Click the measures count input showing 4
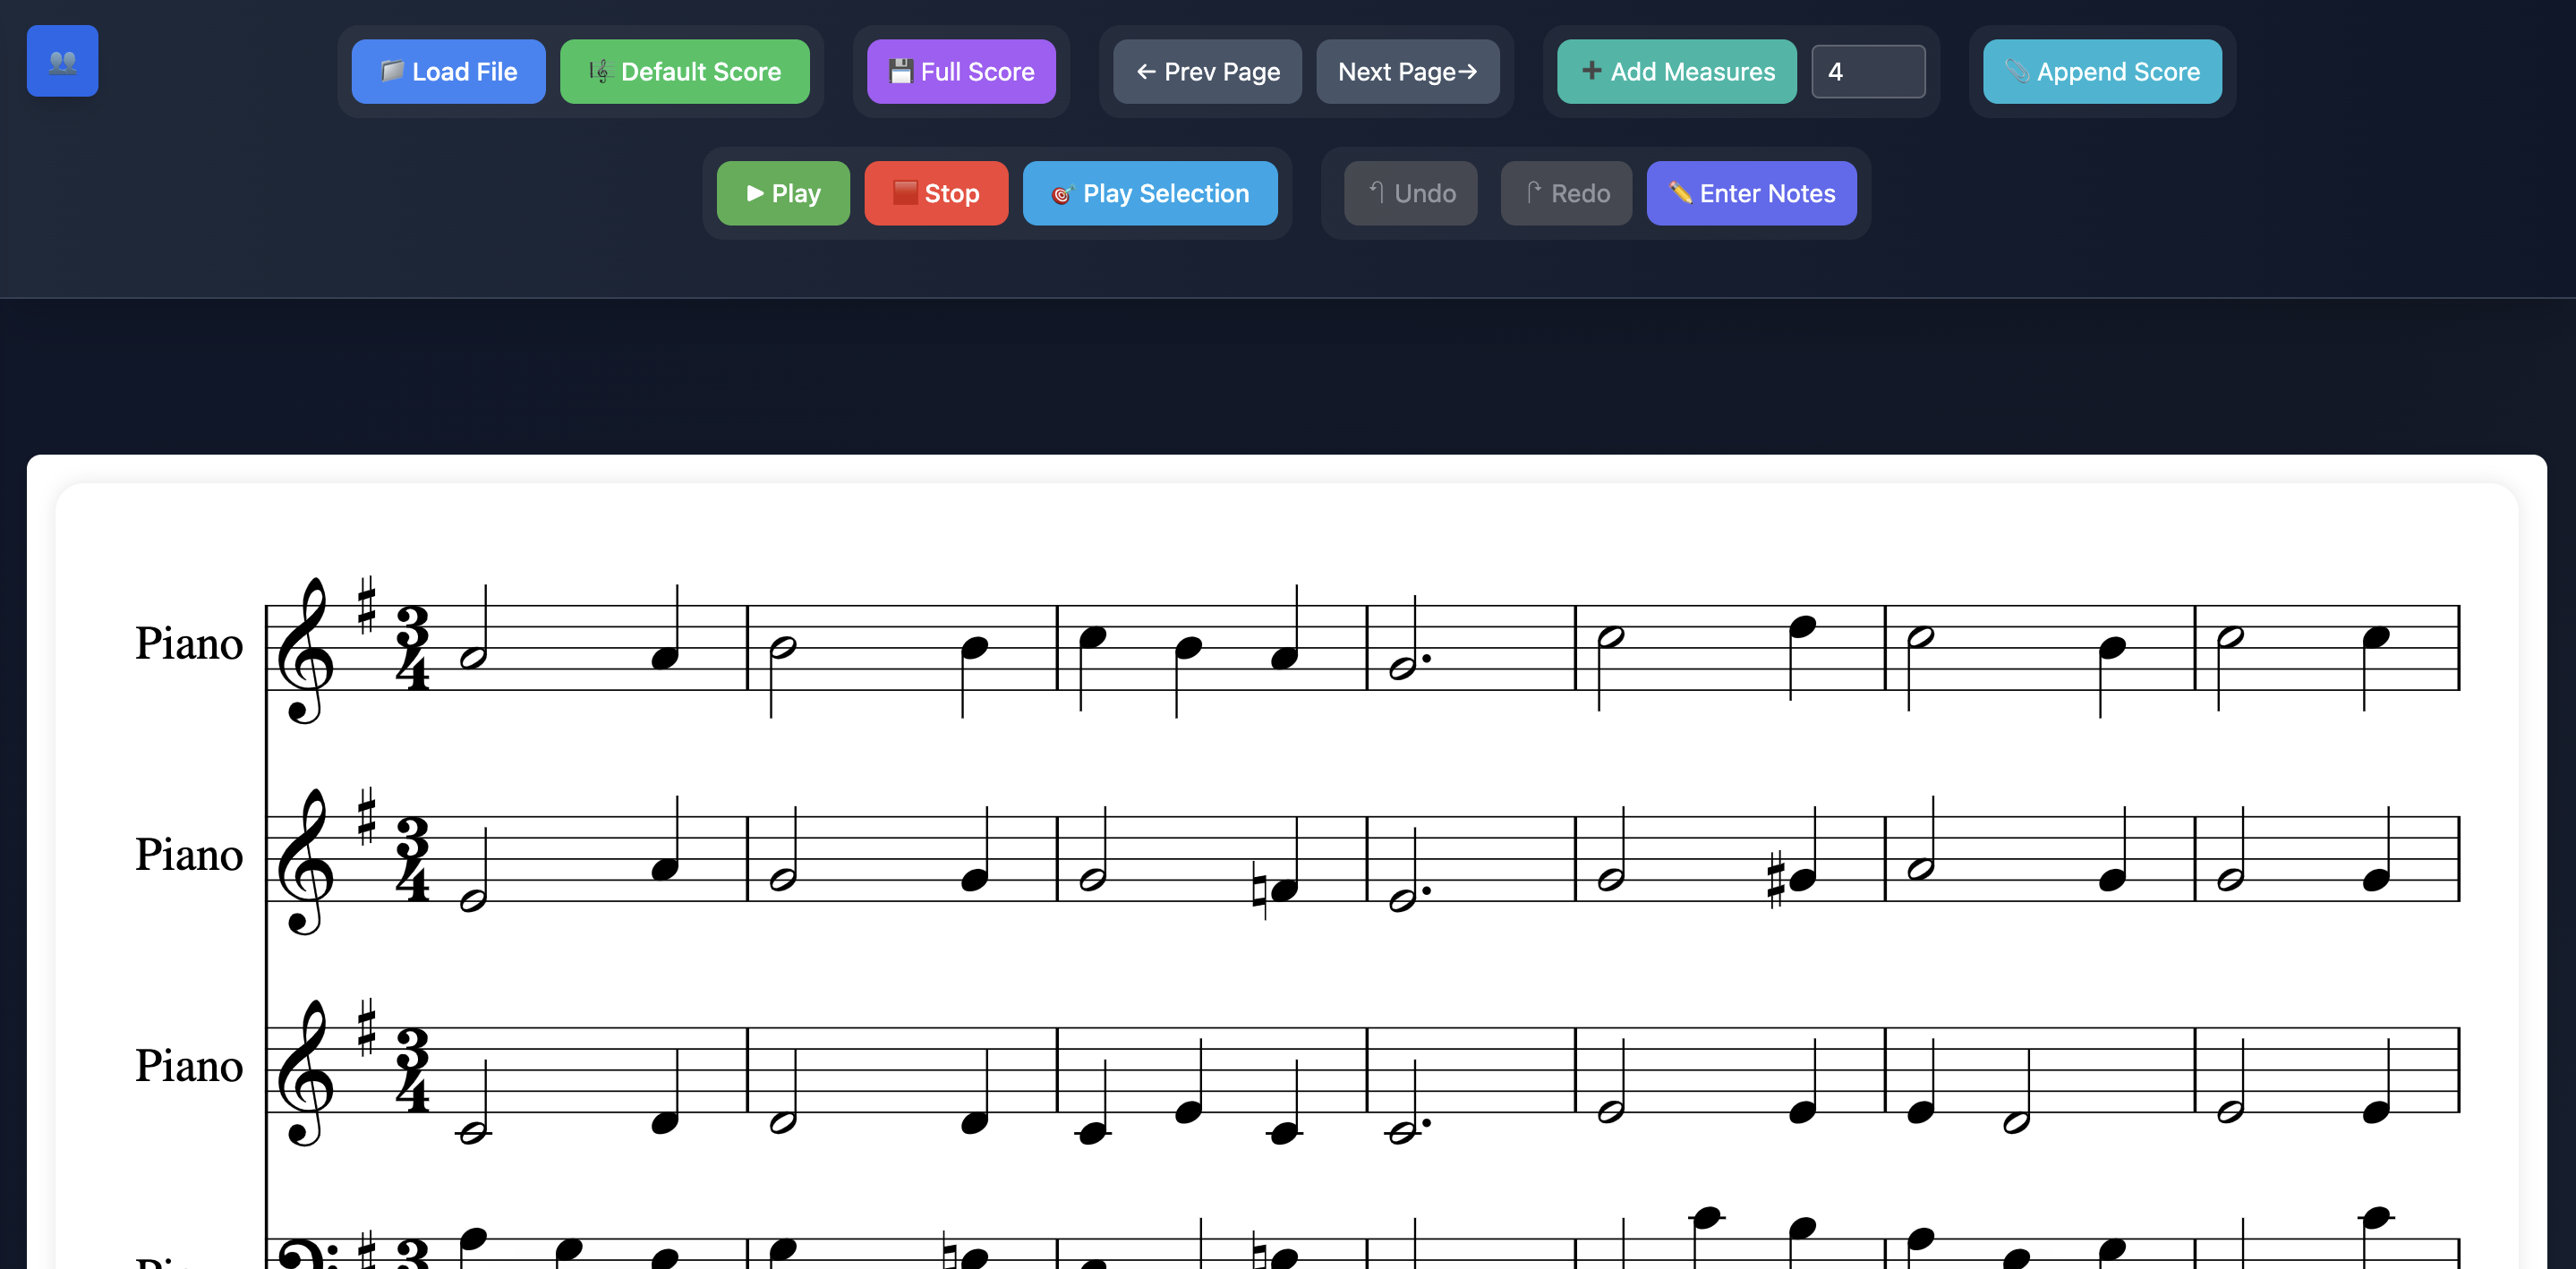2576x1269 pixels. [x=1867, y=71]
